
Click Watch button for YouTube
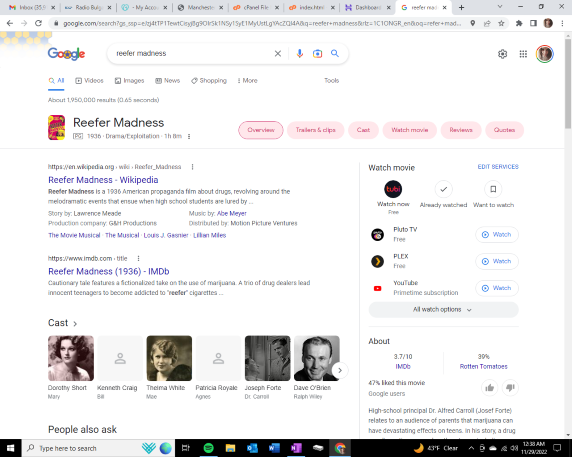point(497,288)
